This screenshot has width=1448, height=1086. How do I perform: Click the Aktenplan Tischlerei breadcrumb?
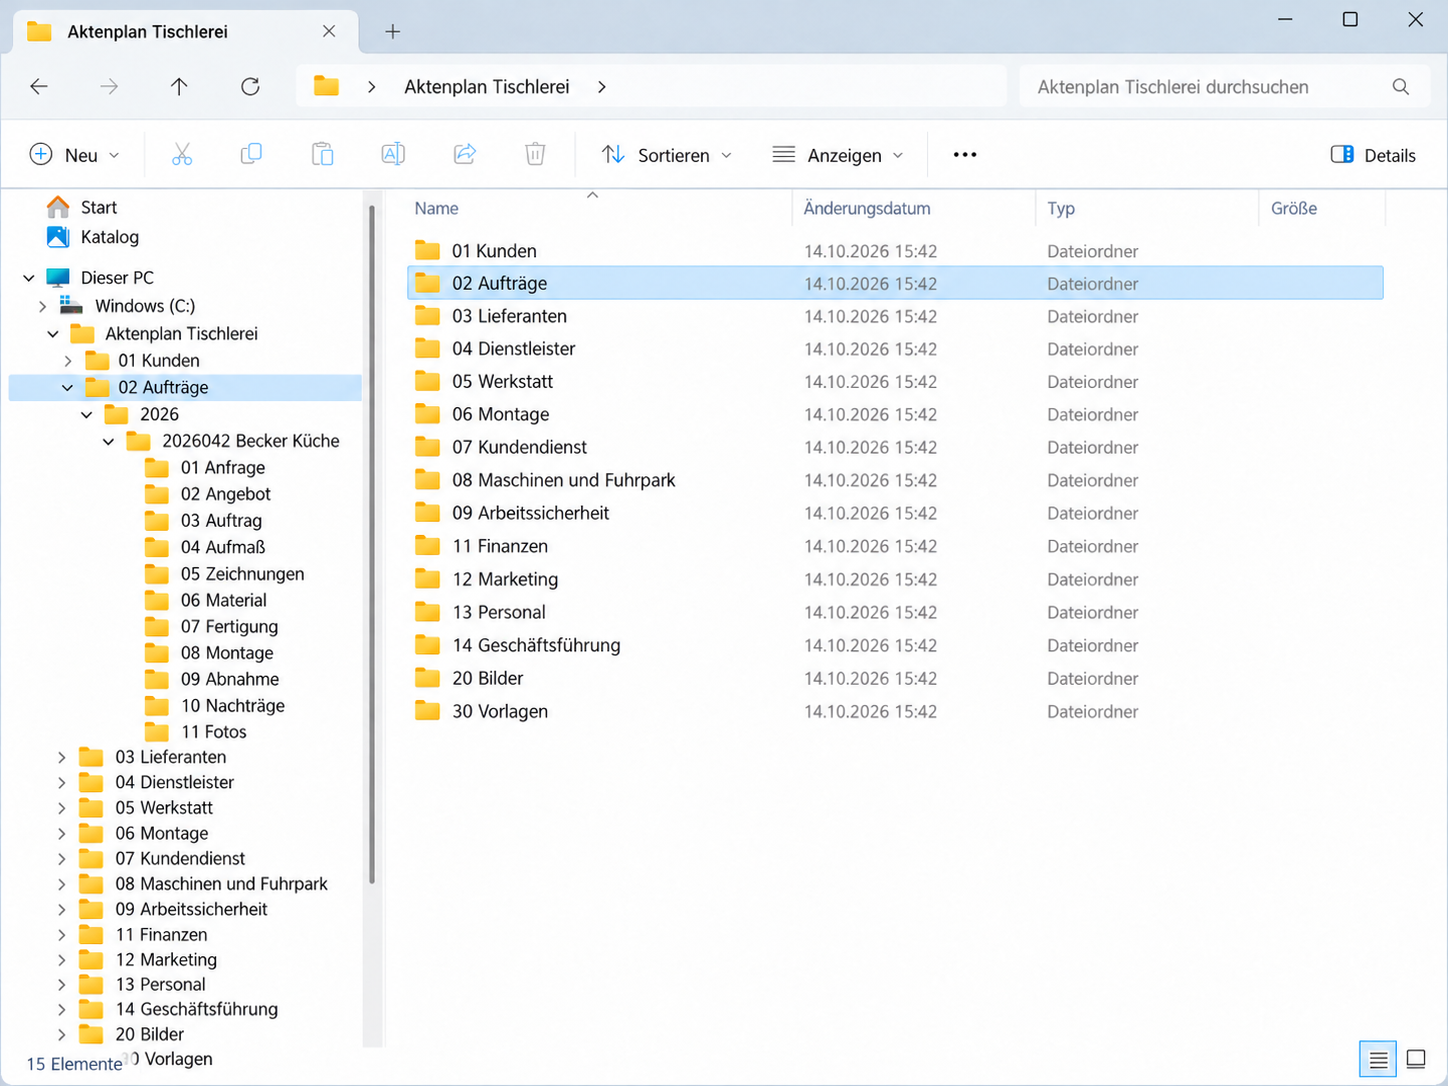487,87
